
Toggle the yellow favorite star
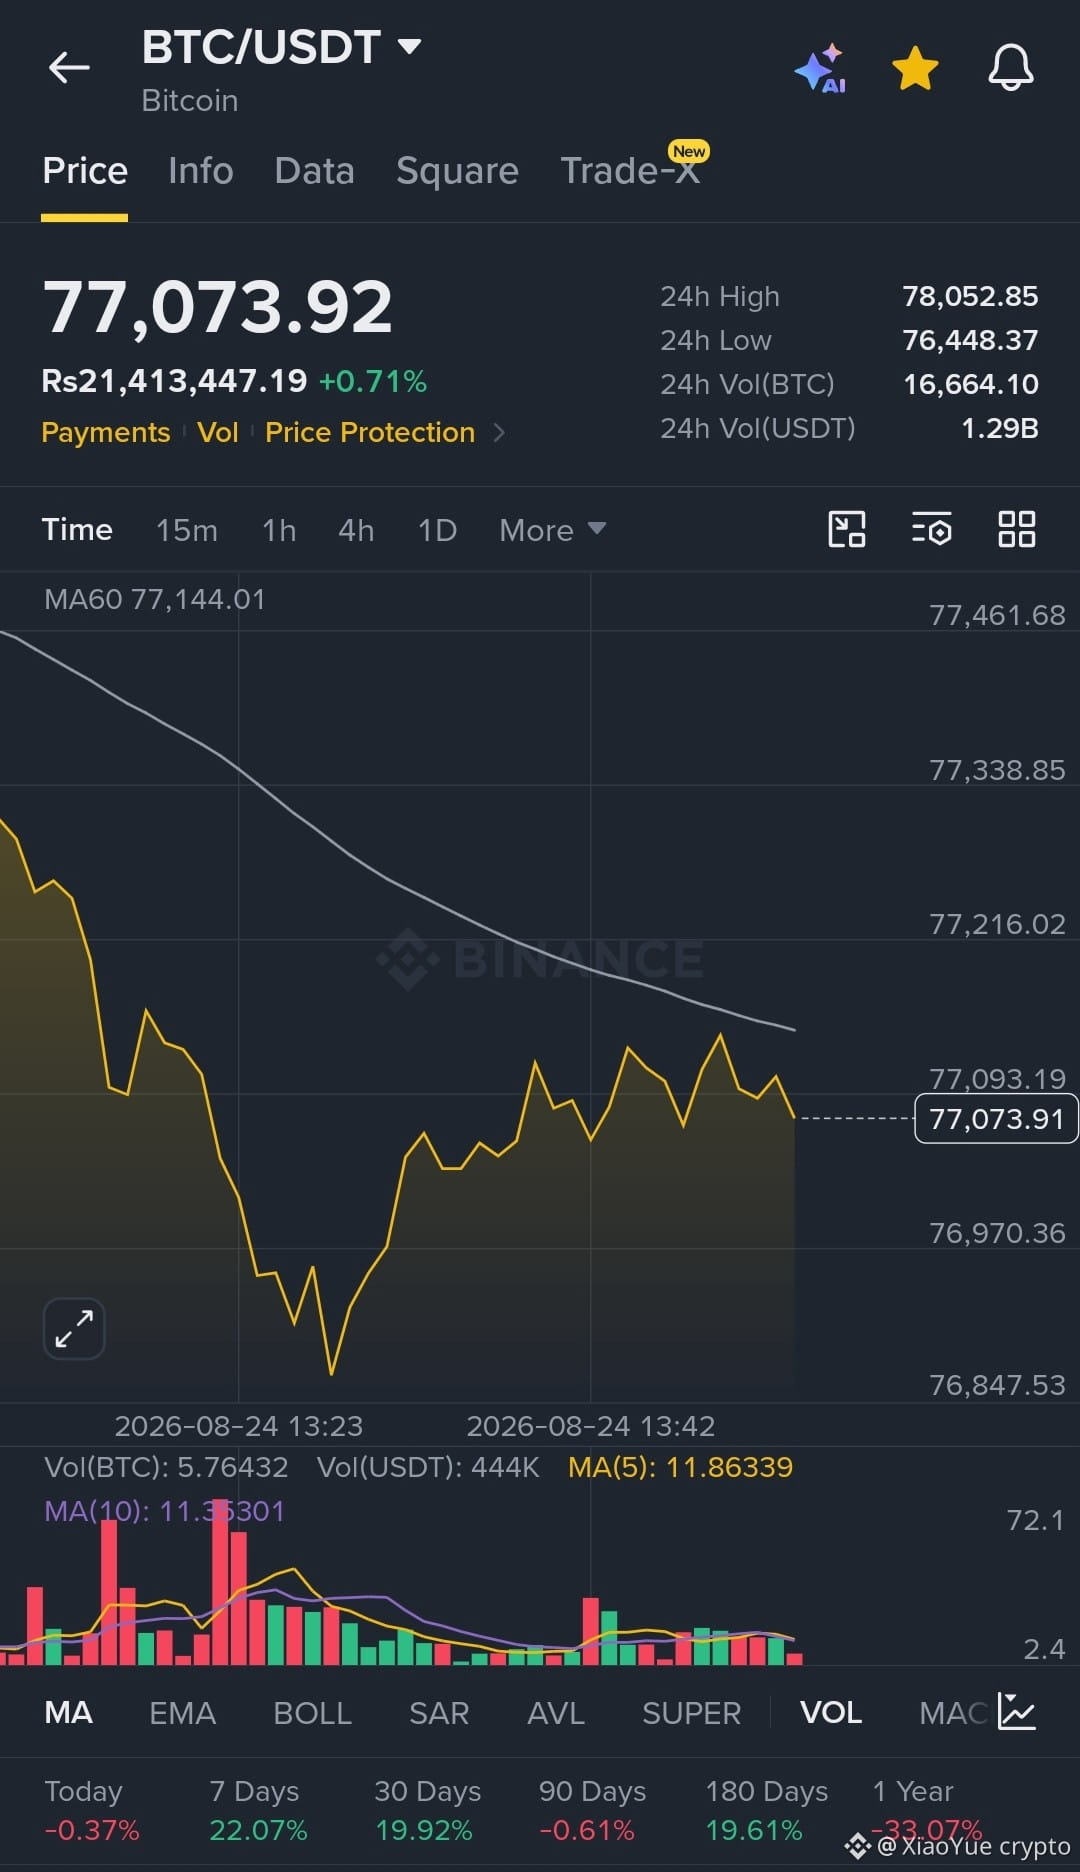pyautogui.click(x=915, y=69)
